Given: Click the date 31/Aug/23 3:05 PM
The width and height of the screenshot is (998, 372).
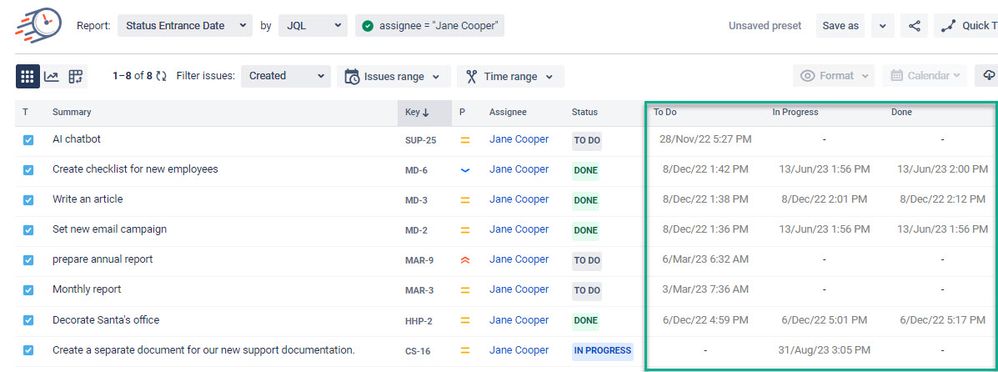Looking at the screenshot, I should (824, 350).
